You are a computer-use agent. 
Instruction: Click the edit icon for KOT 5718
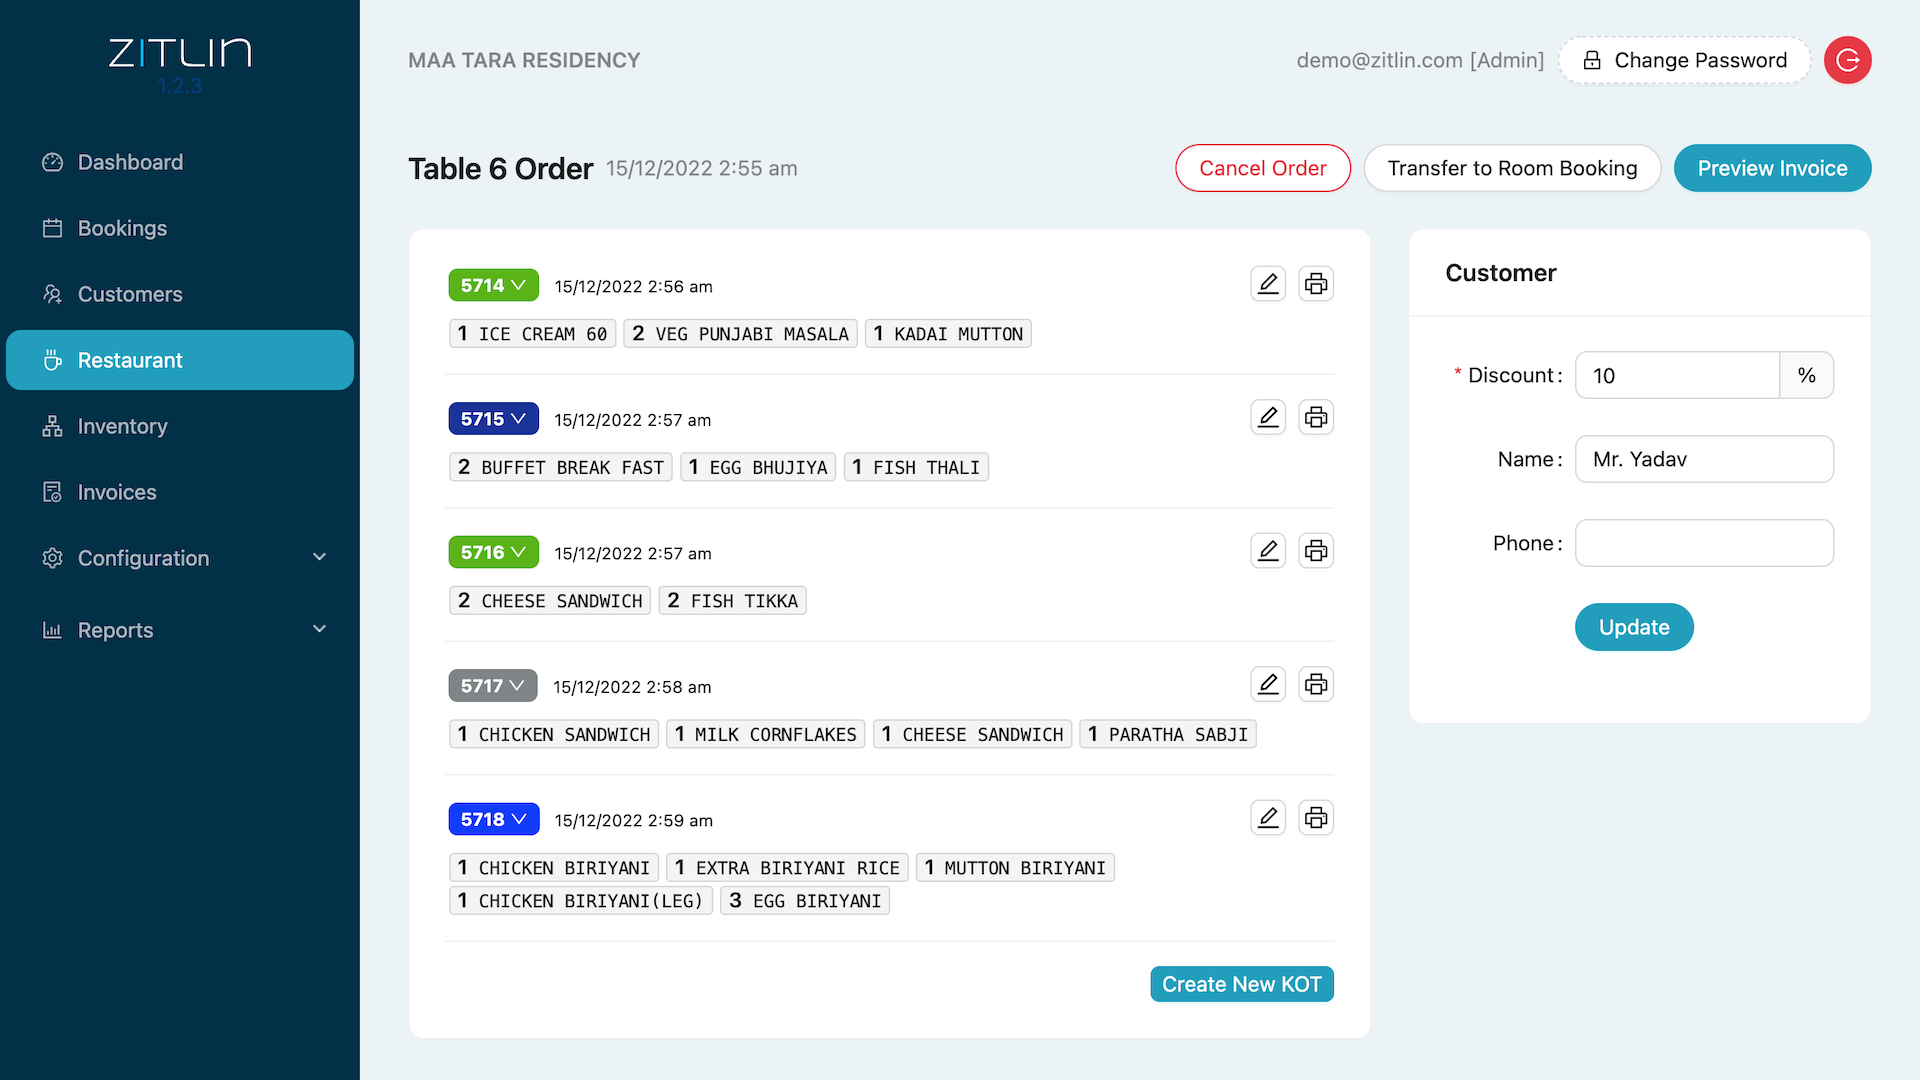tap(1267, 818)
